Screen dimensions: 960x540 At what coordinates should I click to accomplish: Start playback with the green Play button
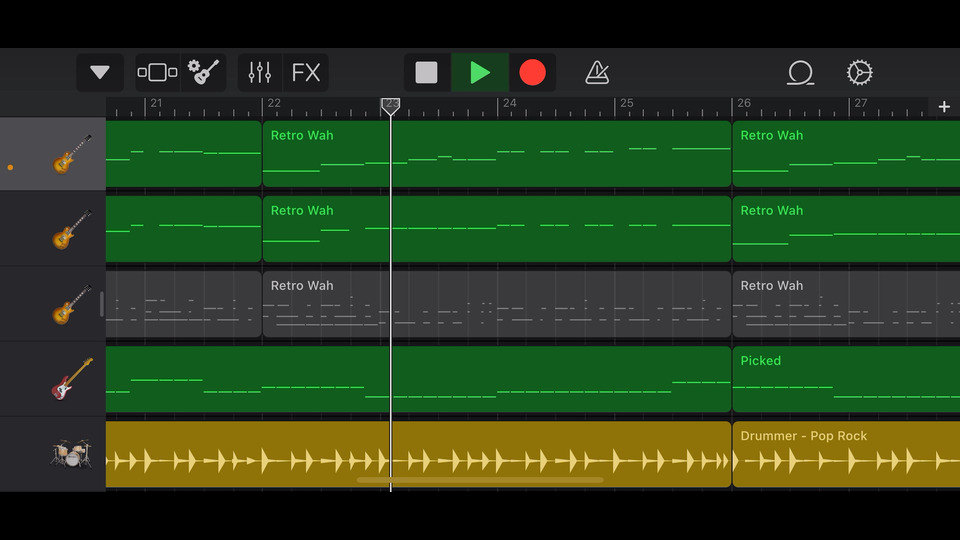(480, 72)
